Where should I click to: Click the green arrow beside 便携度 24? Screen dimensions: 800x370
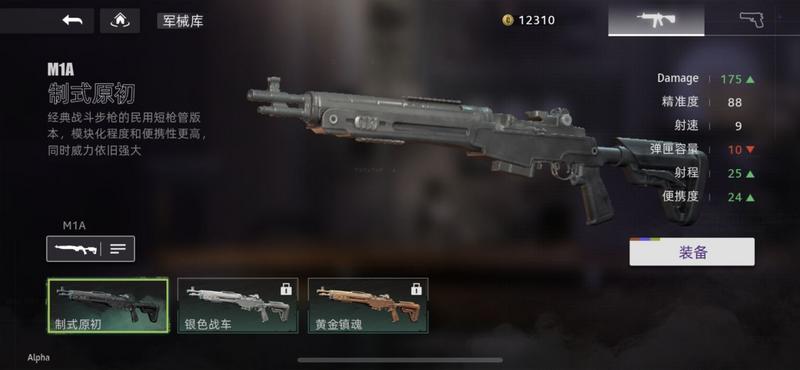pos(750,198)
